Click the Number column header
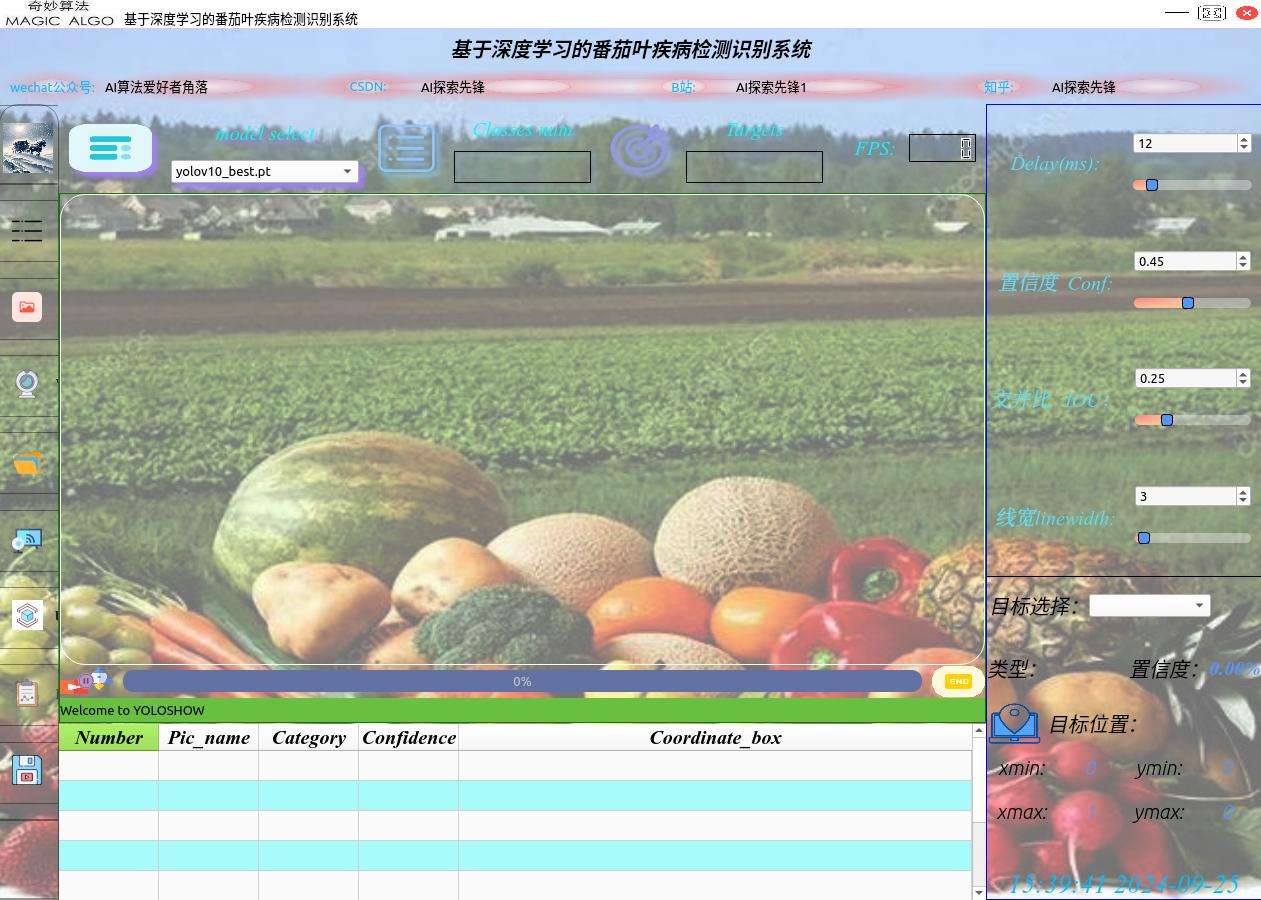 109,738
